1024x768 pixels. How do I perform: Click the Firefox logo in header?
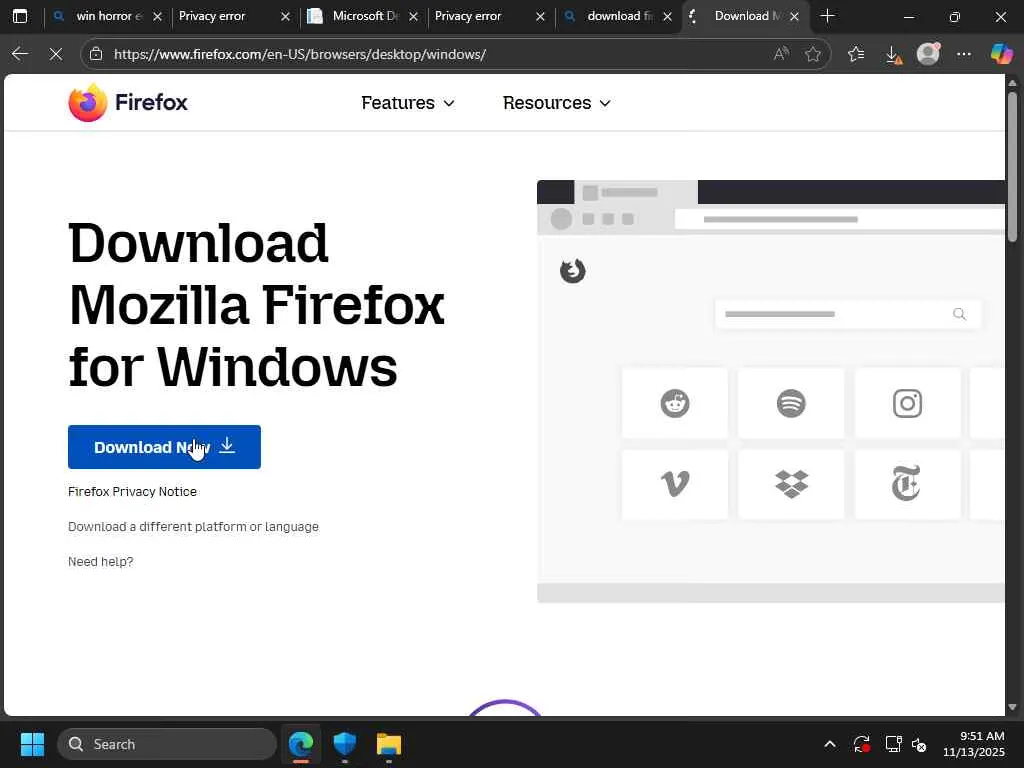point(128,103)
